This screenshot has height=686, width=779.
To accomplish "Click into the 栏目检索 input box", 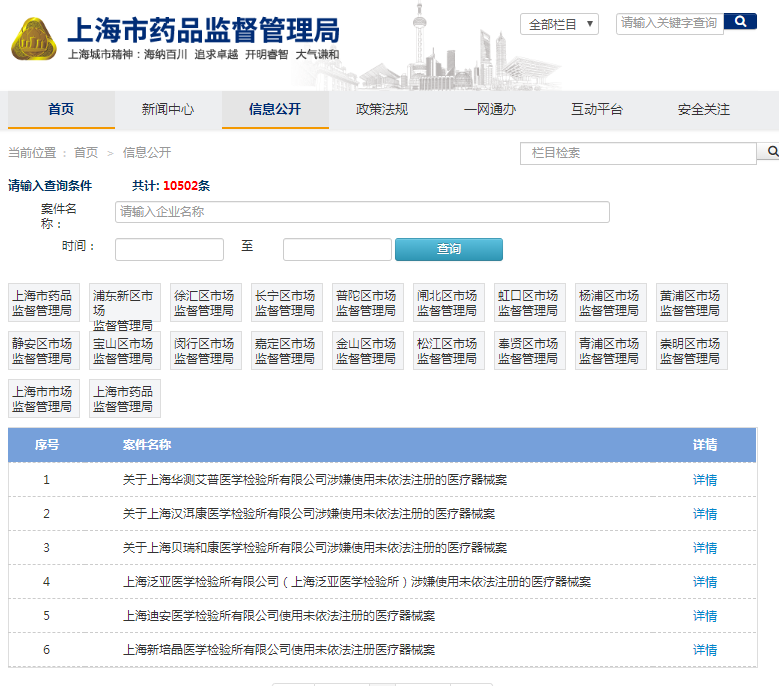I will [x=638, y=153].
